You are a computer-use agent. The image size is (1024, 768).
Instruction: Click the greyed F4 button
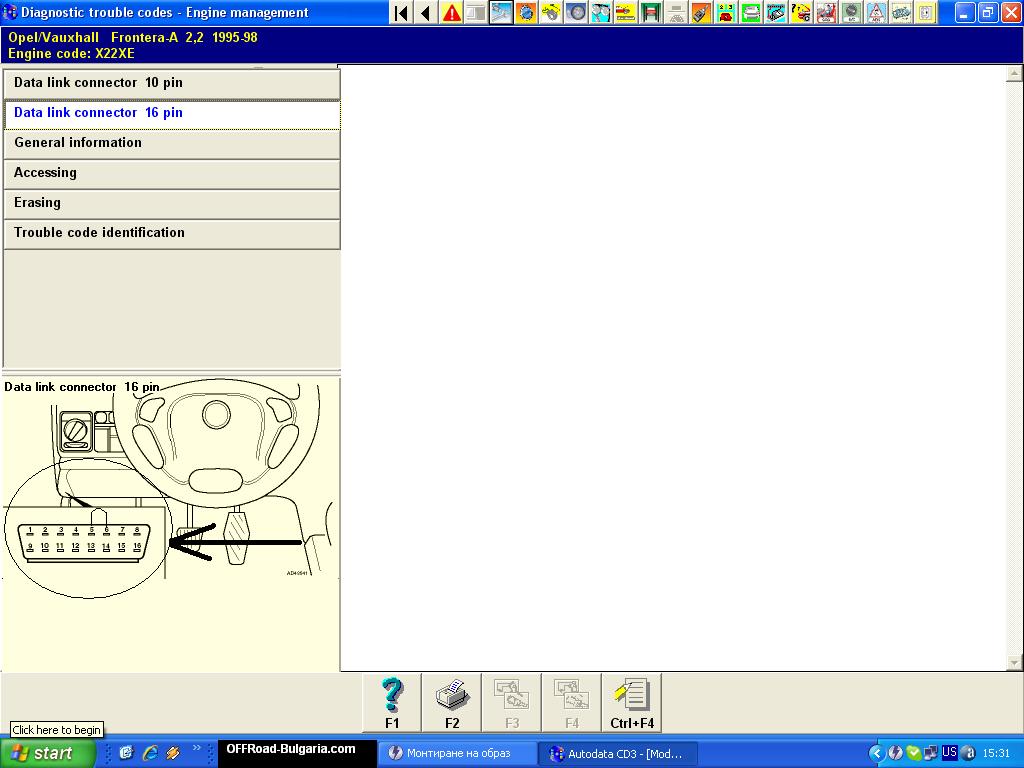coord(572,703)
